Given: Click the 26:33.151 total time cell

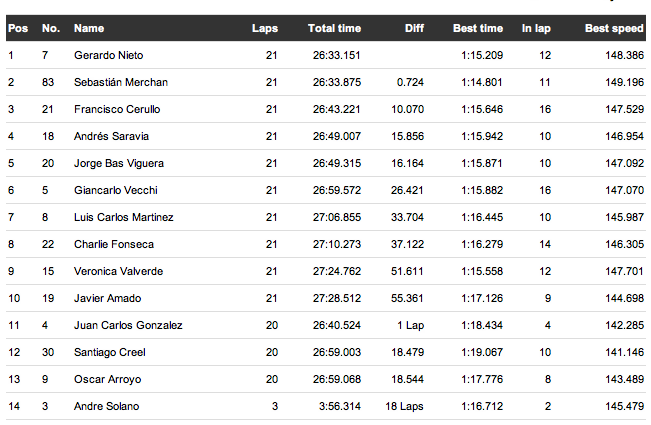Looking at the screenshot, I should pos(336,55).
